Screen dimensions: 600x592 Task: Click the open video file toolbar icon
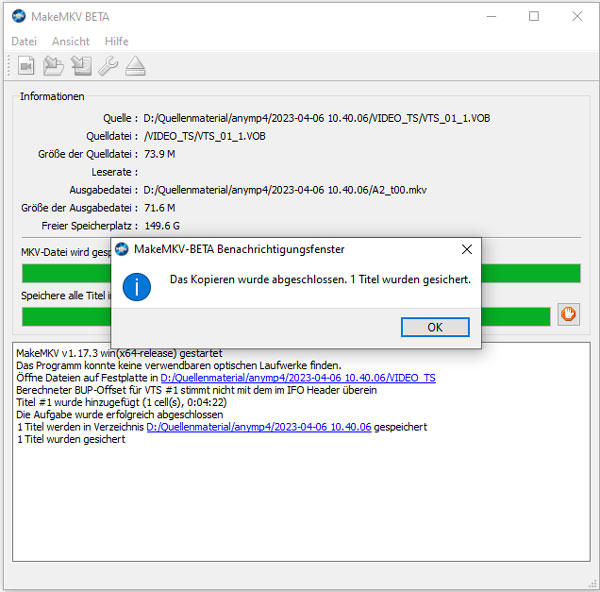(26, 66)
